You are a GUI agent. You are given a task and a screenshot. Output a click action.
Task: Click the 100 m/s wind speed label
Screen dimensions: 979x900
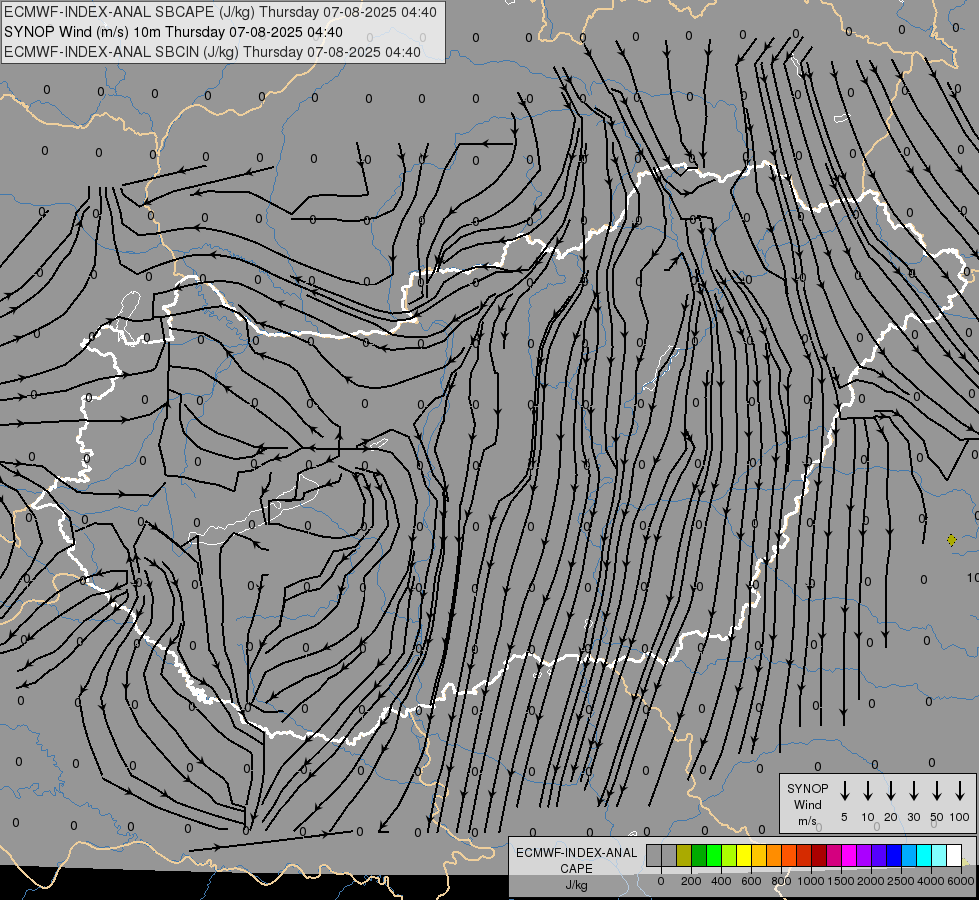pos(960,817)
